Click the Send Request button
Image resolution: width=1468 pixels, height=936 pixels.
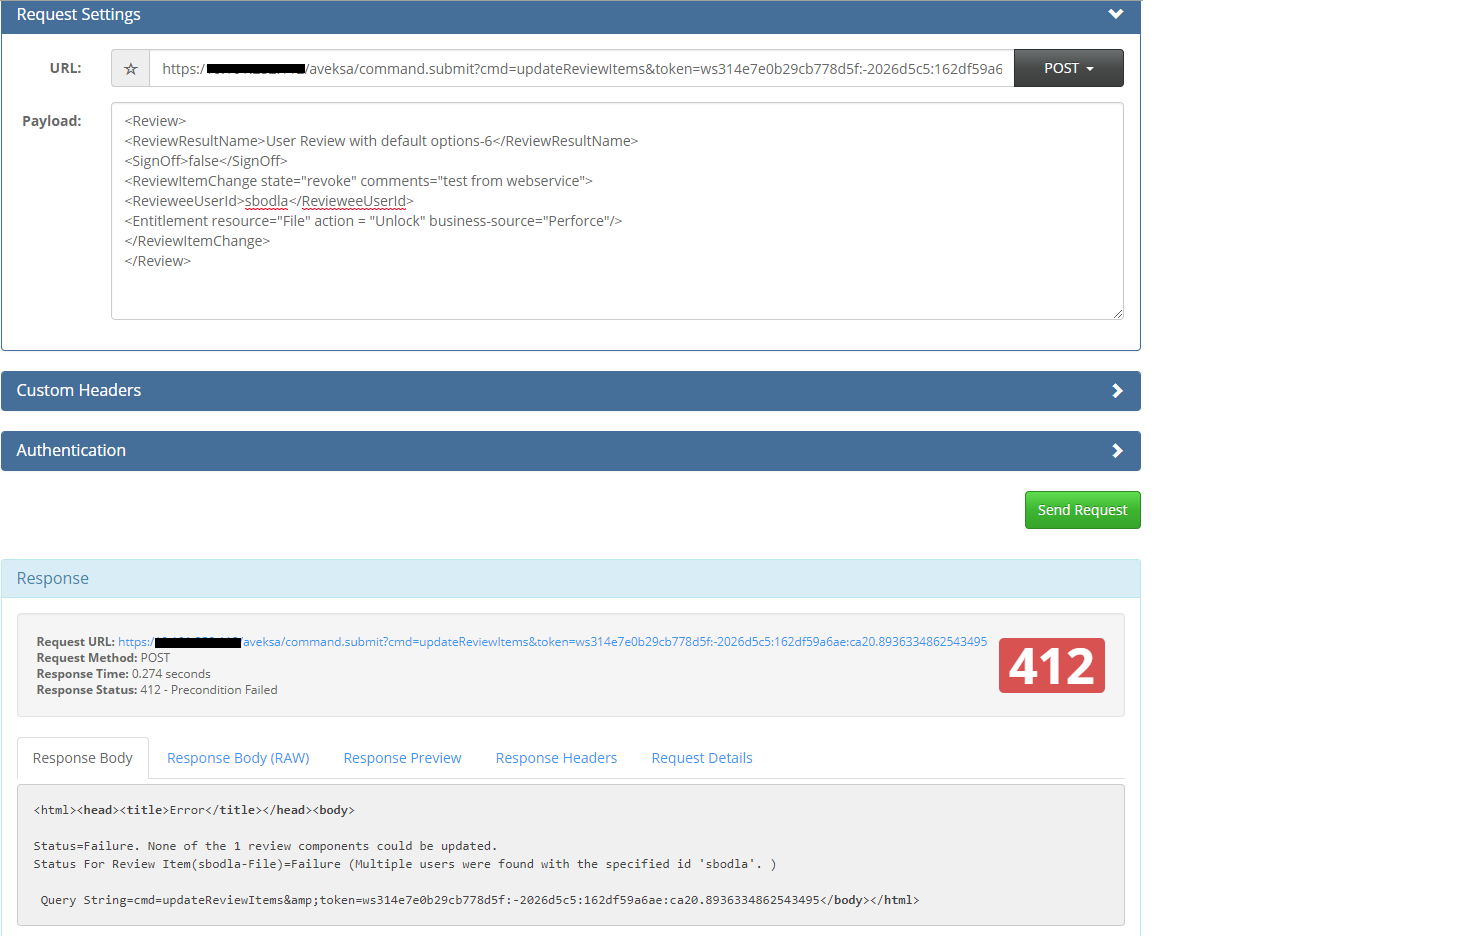point(1082,510)
